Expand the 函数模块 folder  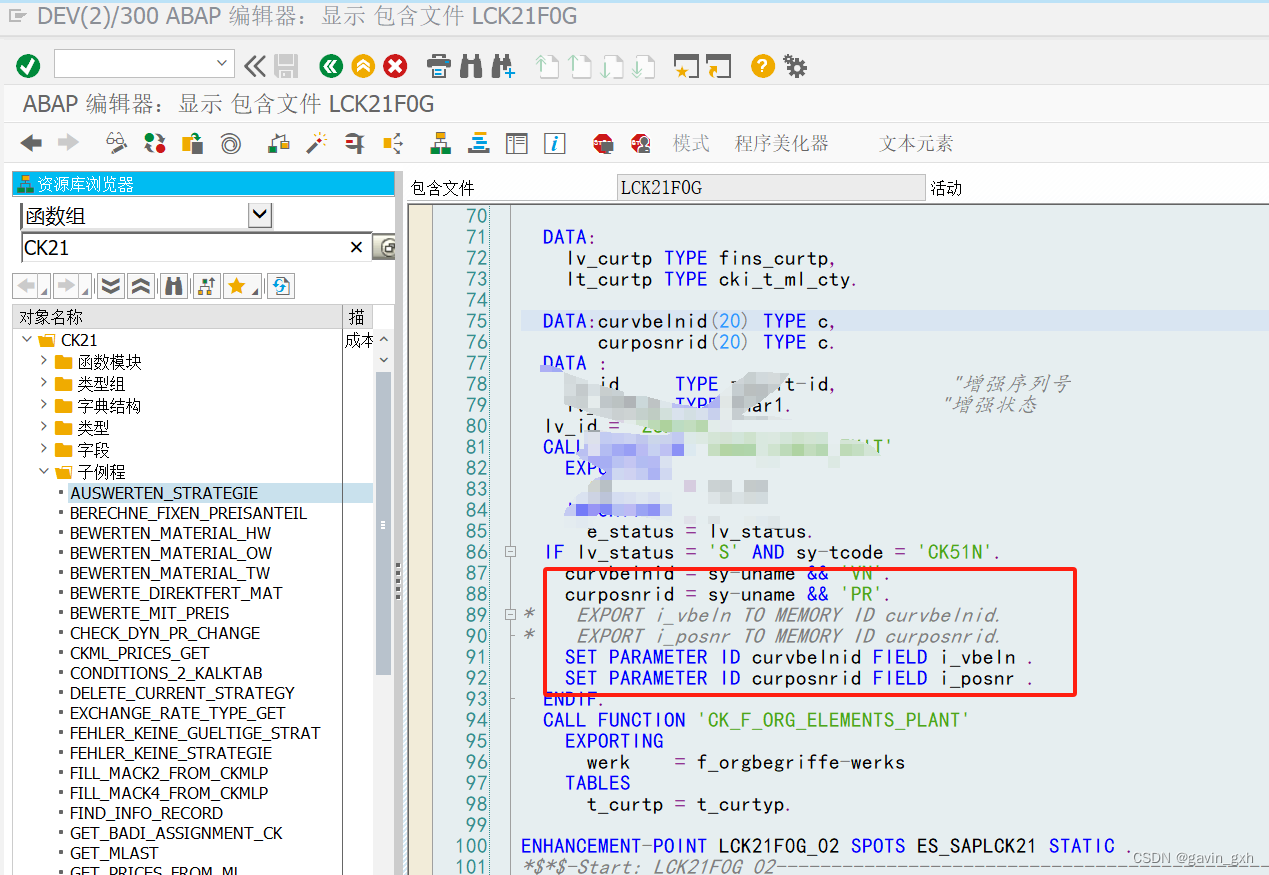click(43, 361)
